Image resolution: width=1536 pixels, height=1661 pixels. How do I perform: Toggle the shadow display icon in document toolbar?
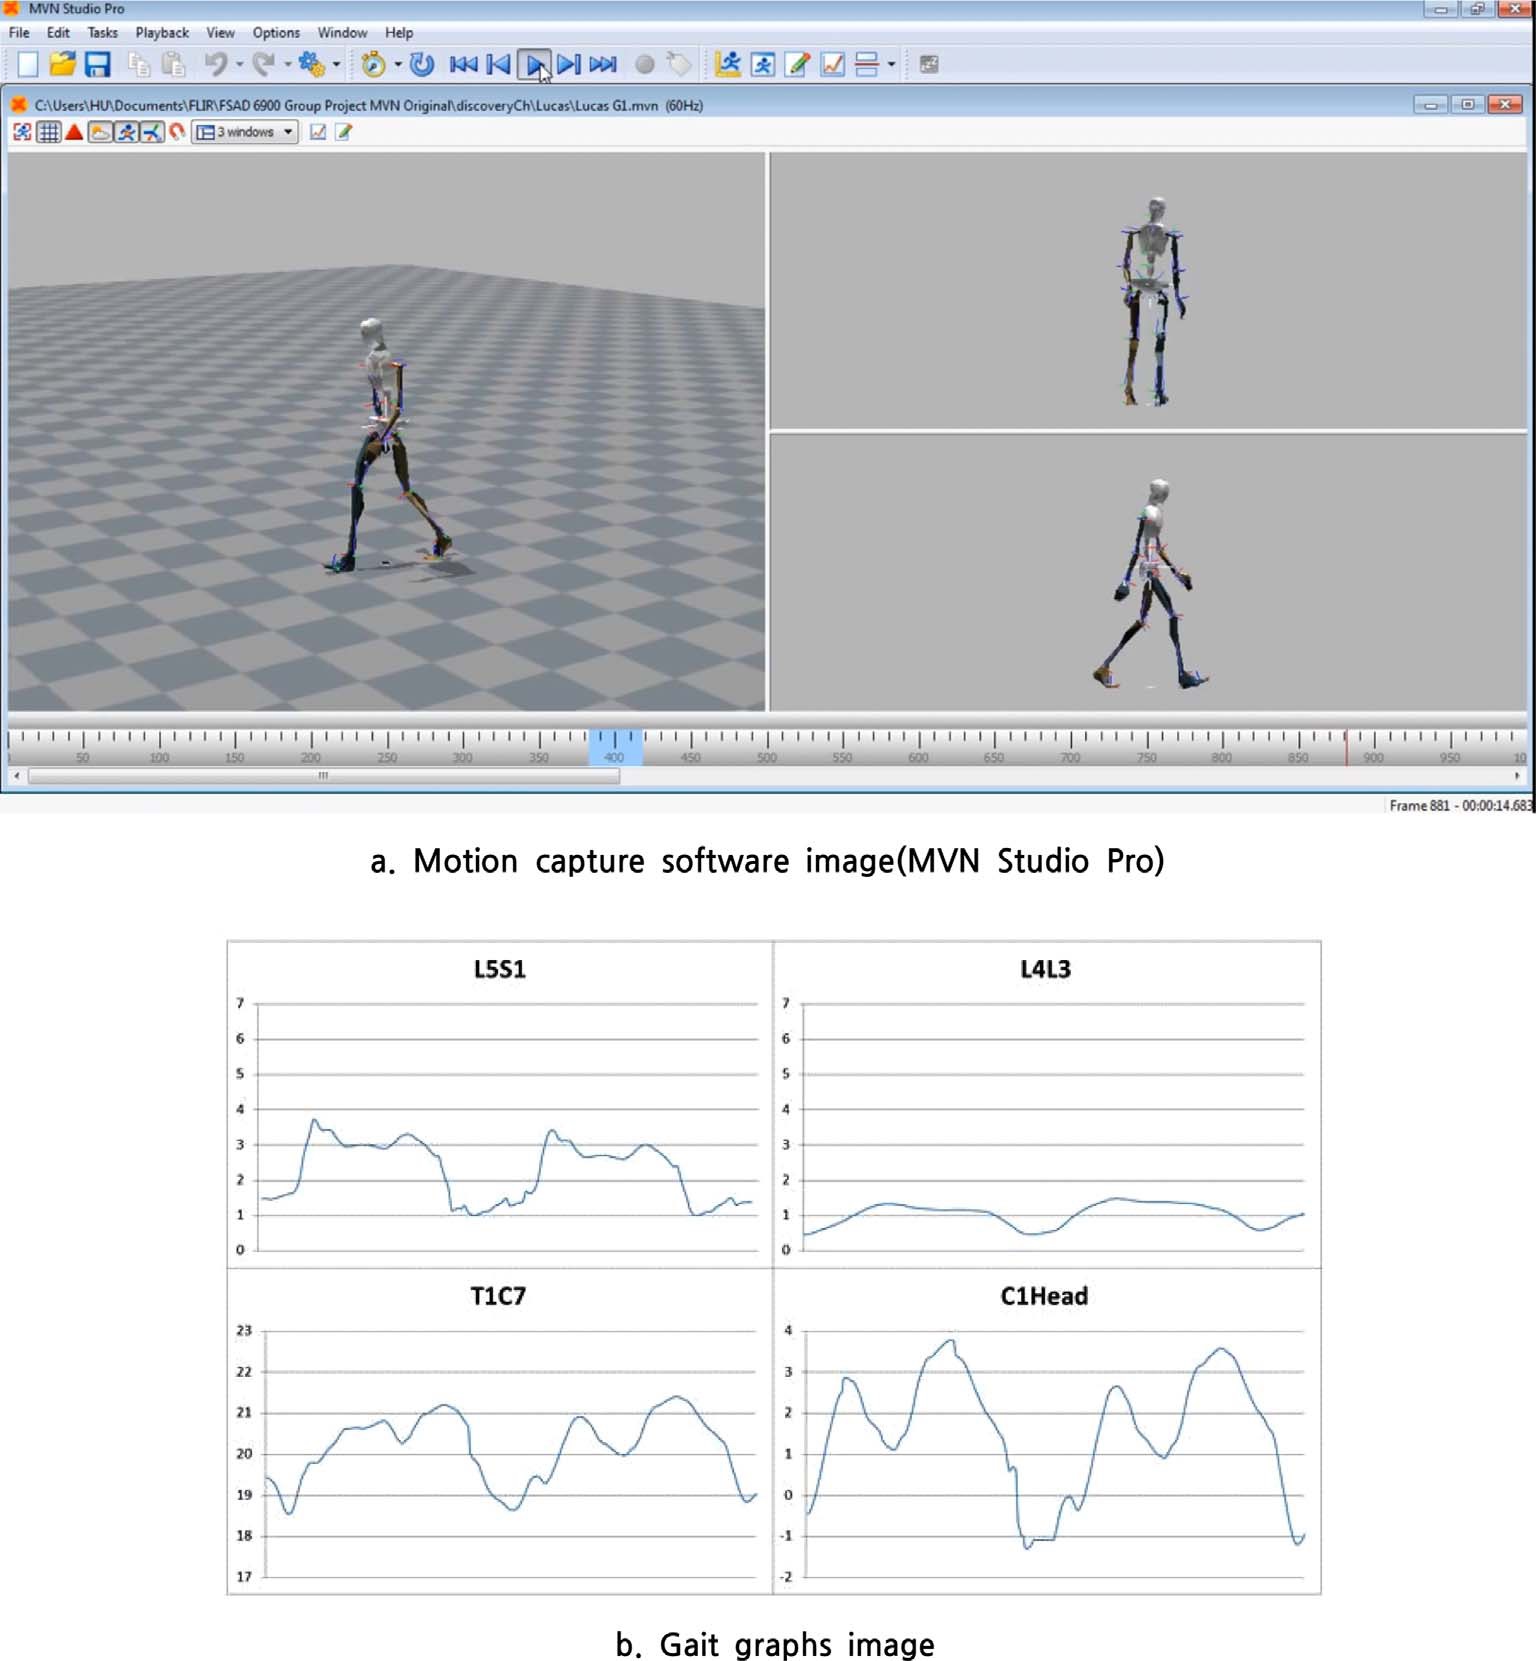(x=100, y=132)
